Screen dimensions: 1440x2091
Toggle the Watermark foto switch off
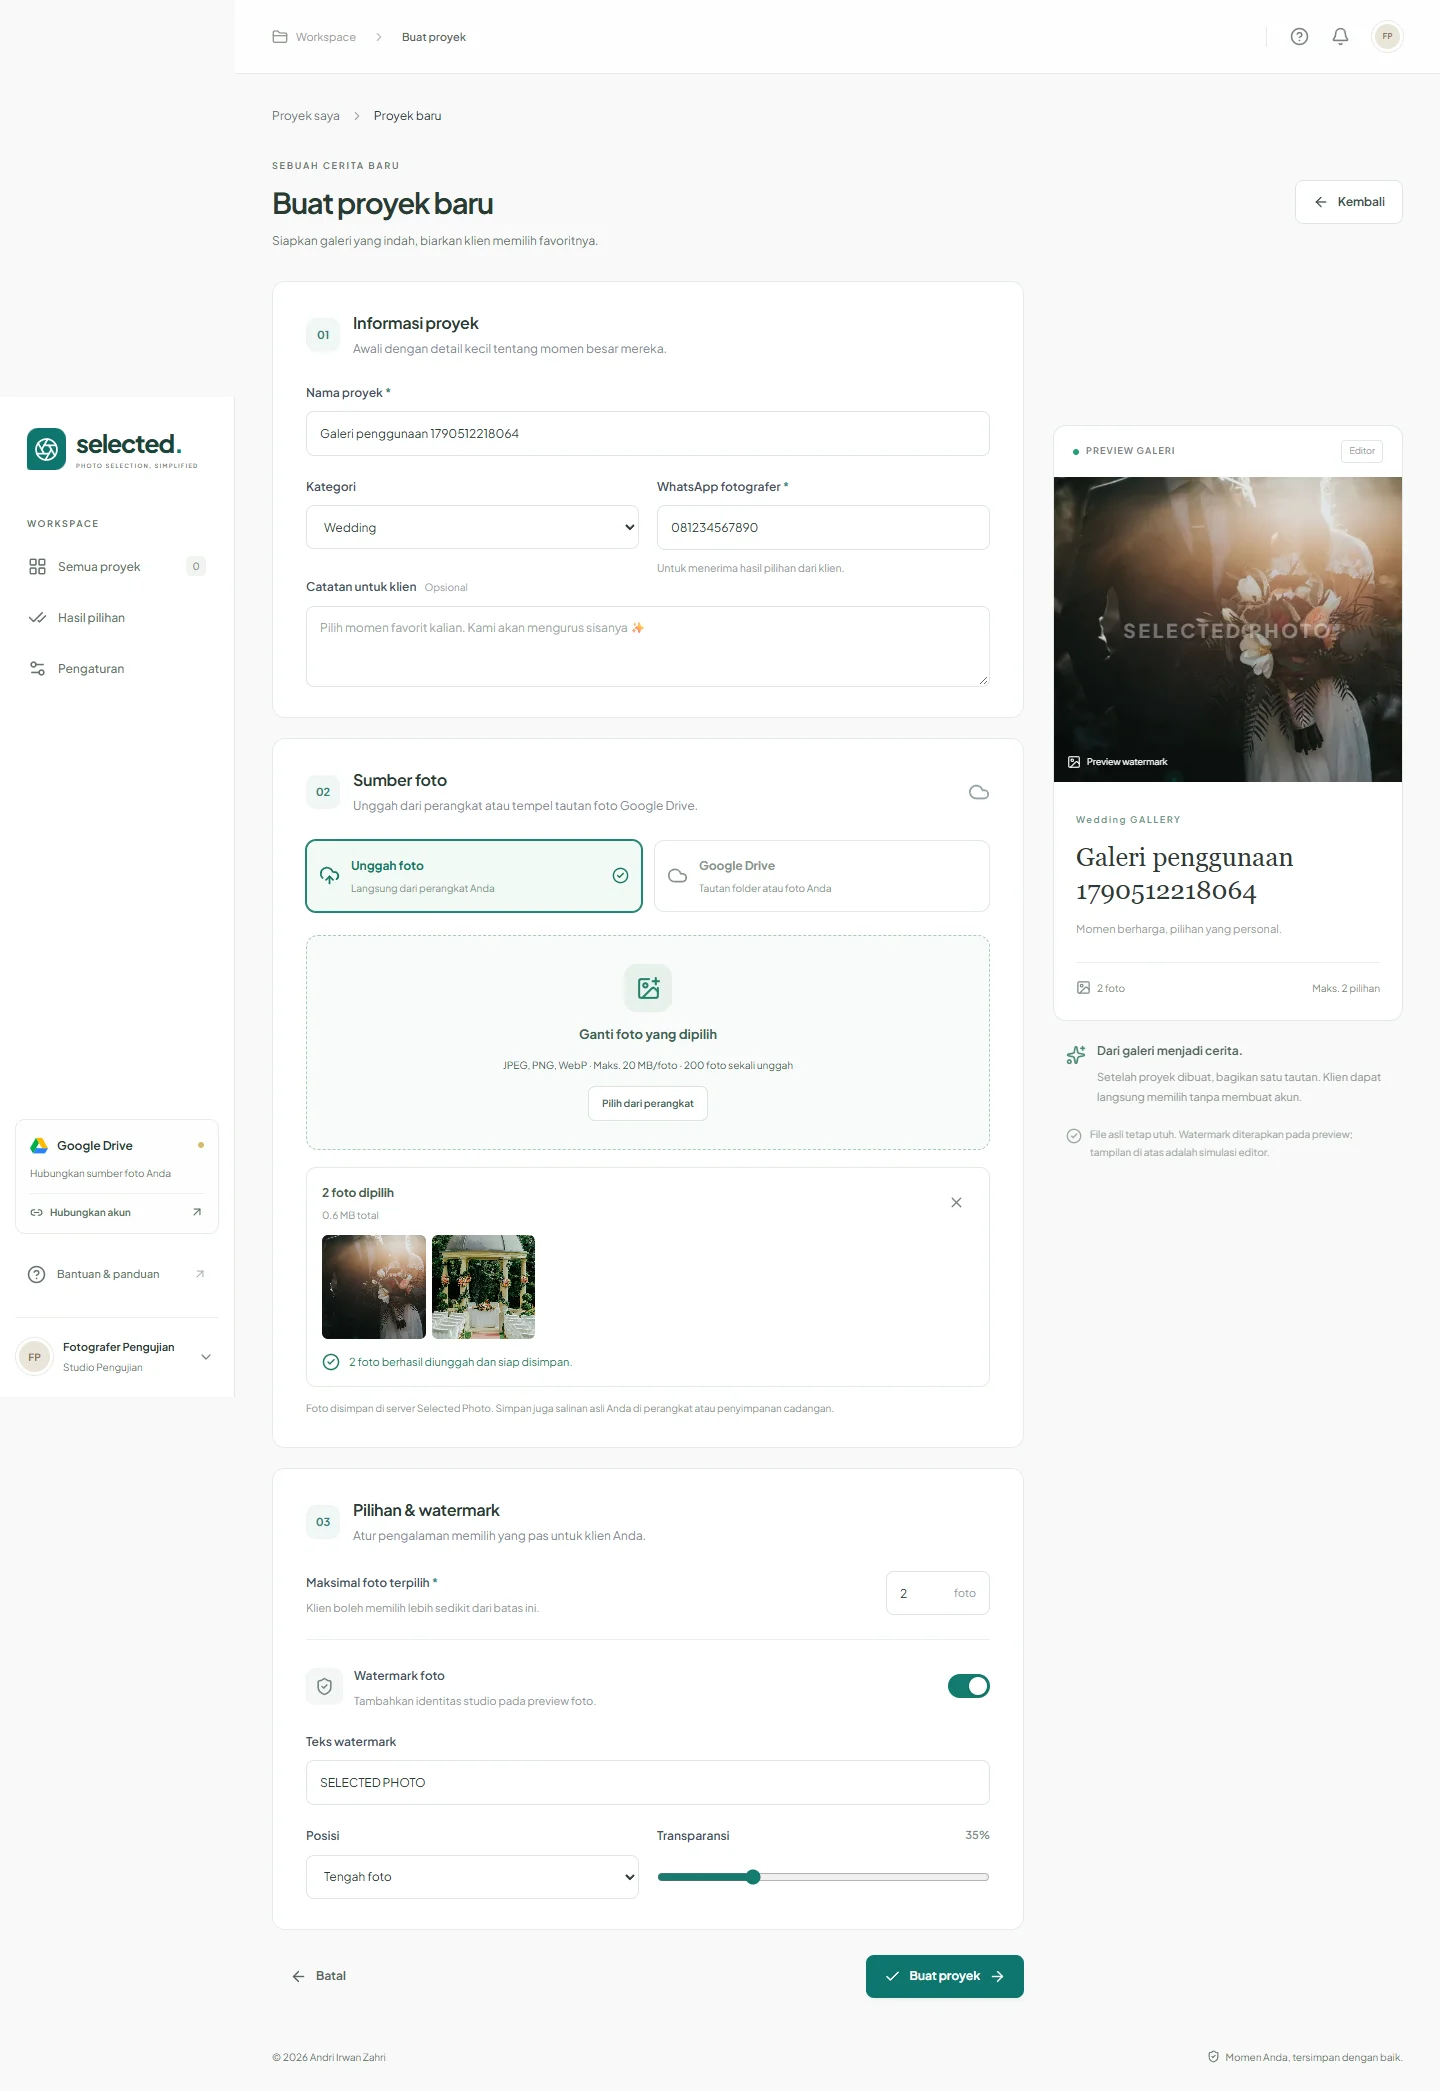(x=969, y=1686)
